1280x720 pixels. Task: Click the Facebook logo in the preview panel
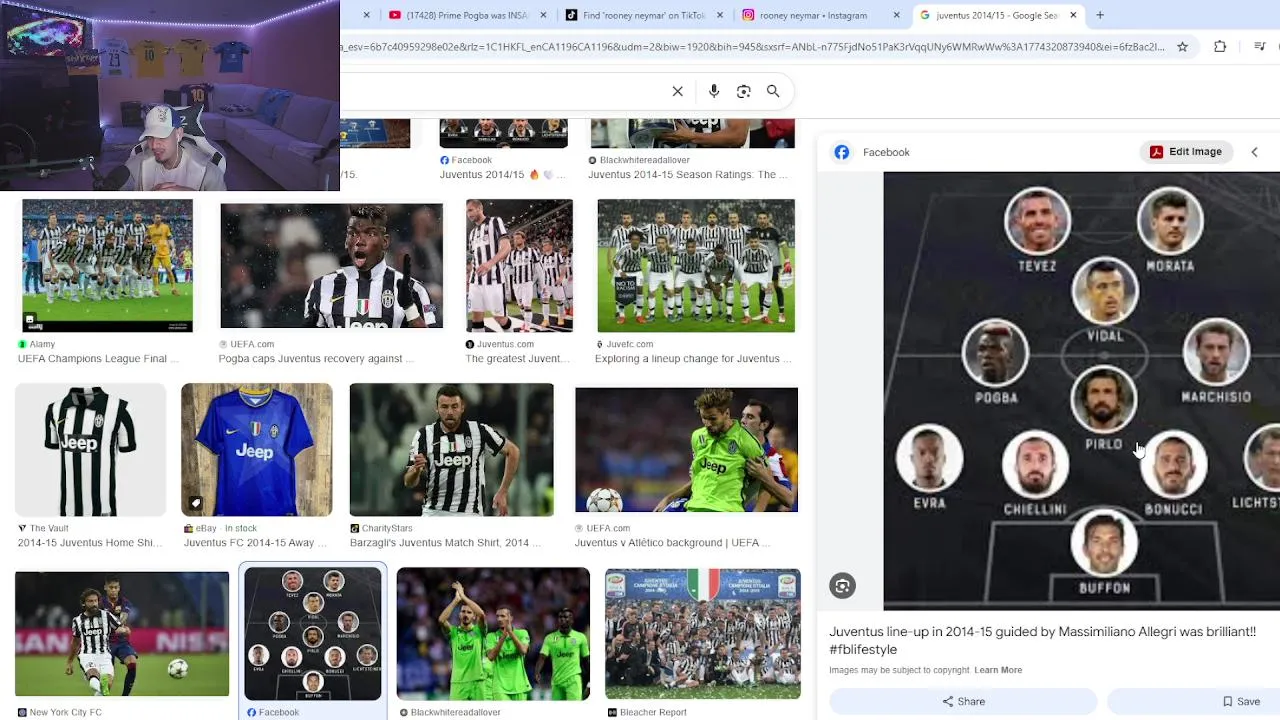pos(842,152)
